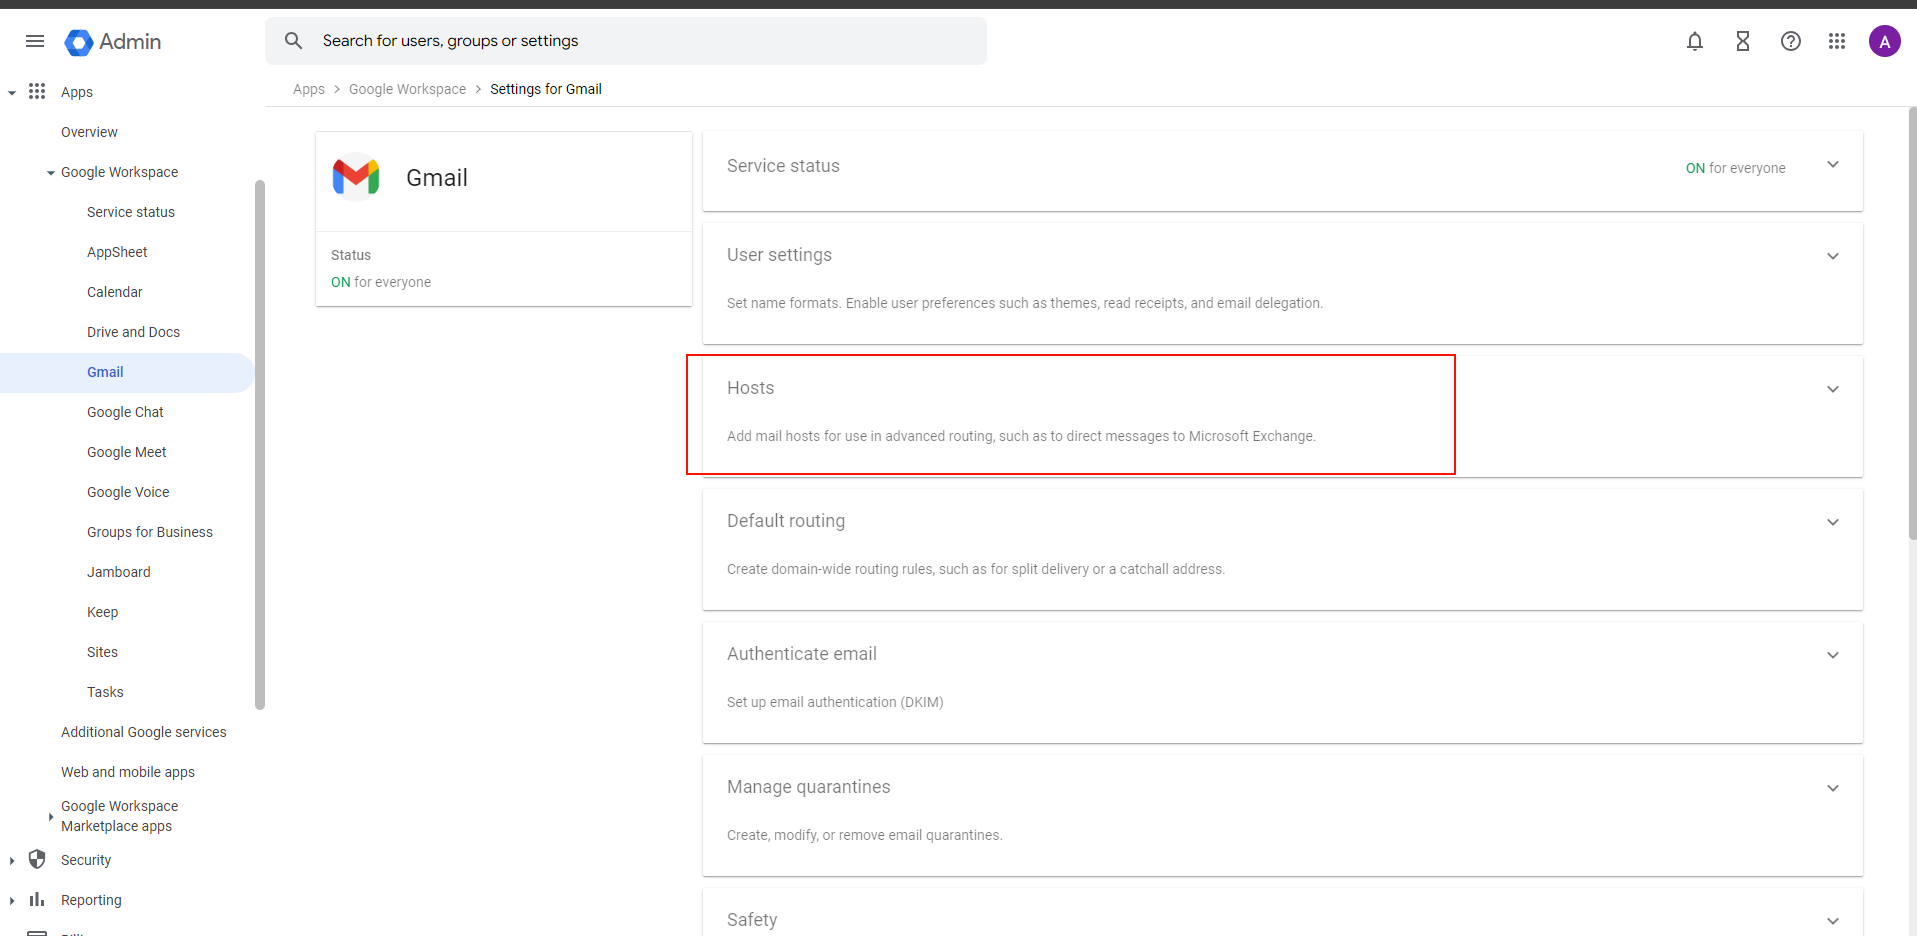Open the hourglass tasks icon
This screenshot has height=936, width=1917.
[x=1742, y=41]
